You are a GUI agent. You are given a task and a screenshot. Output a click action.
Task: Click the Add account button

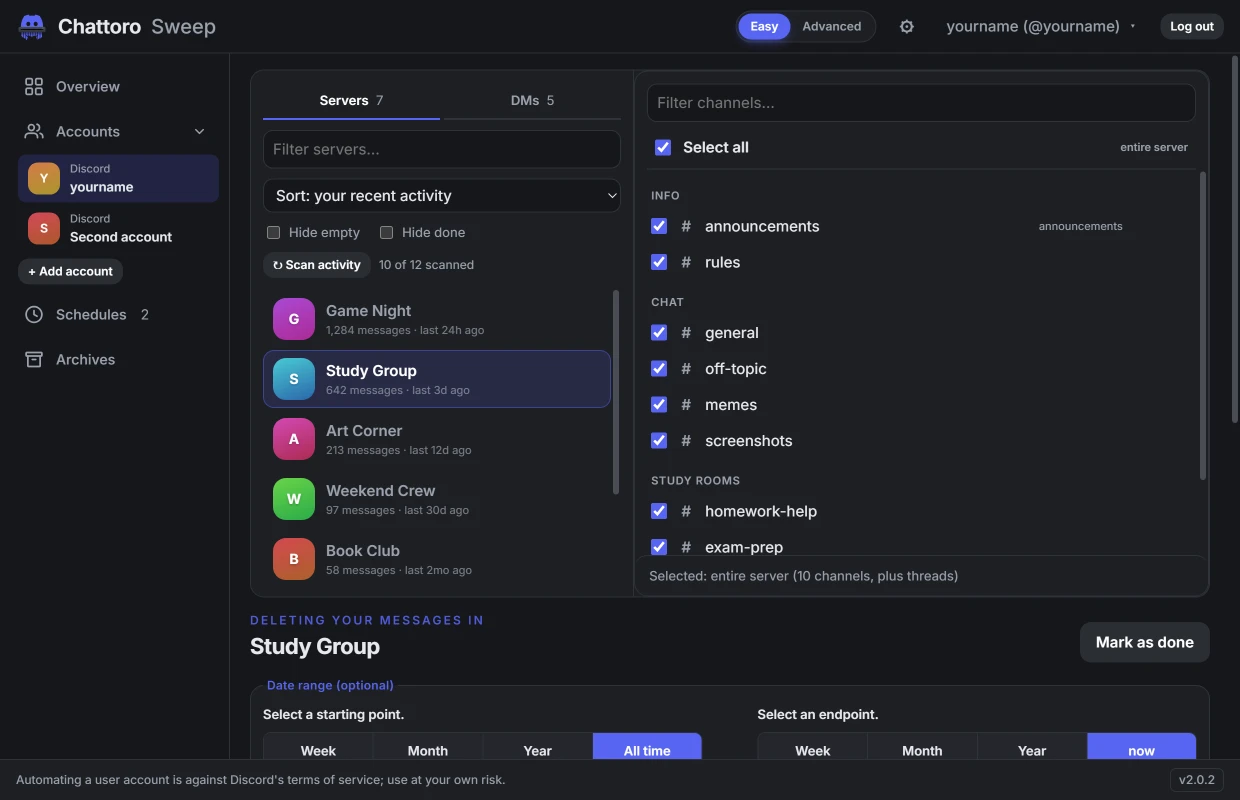[x=70, y=272]
